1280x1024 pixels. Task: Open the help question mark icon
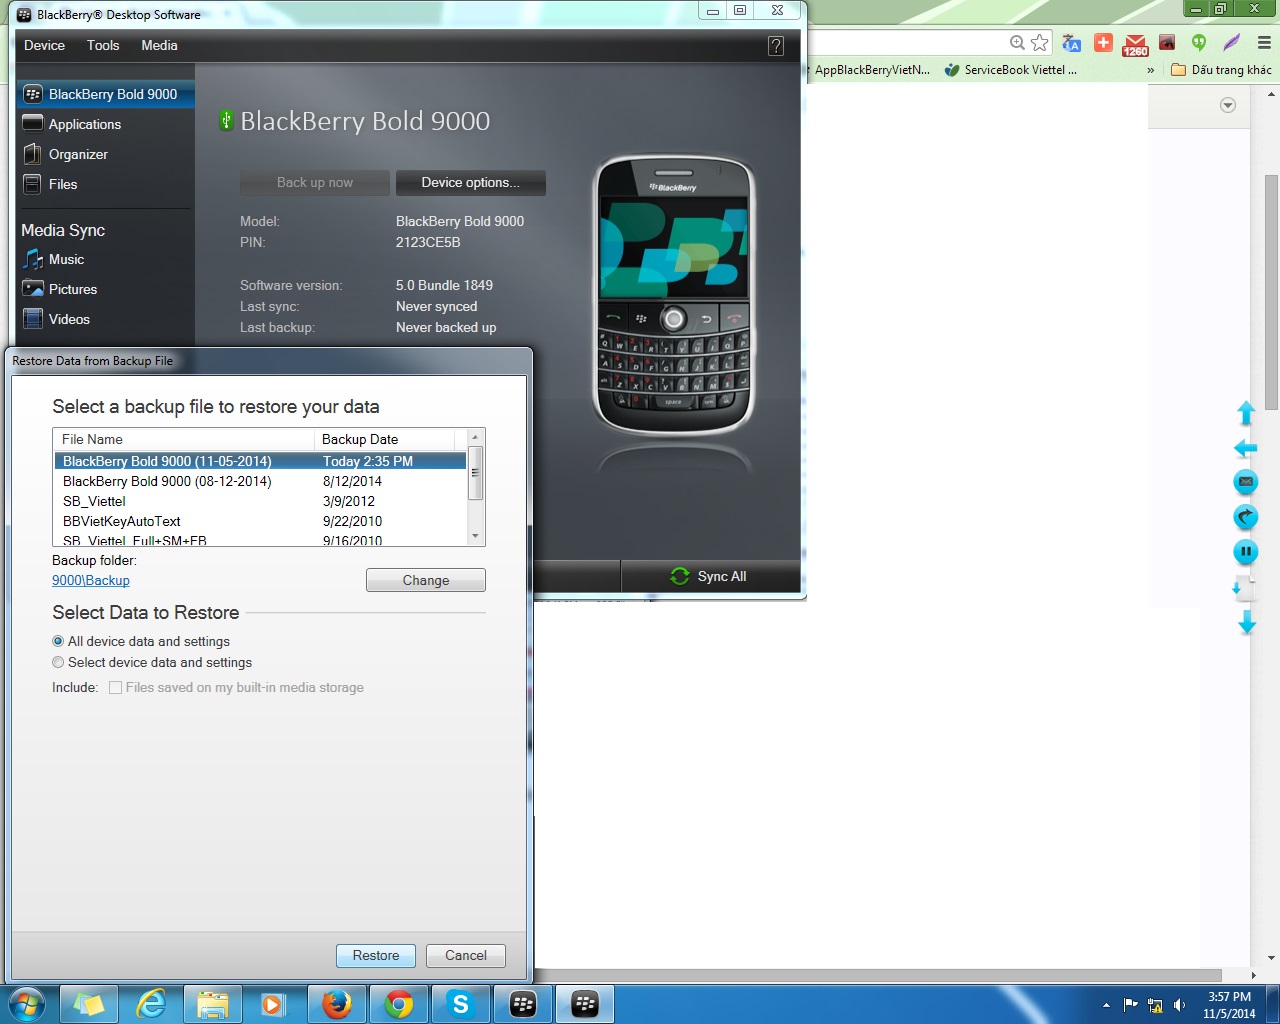tap(776, 46)
